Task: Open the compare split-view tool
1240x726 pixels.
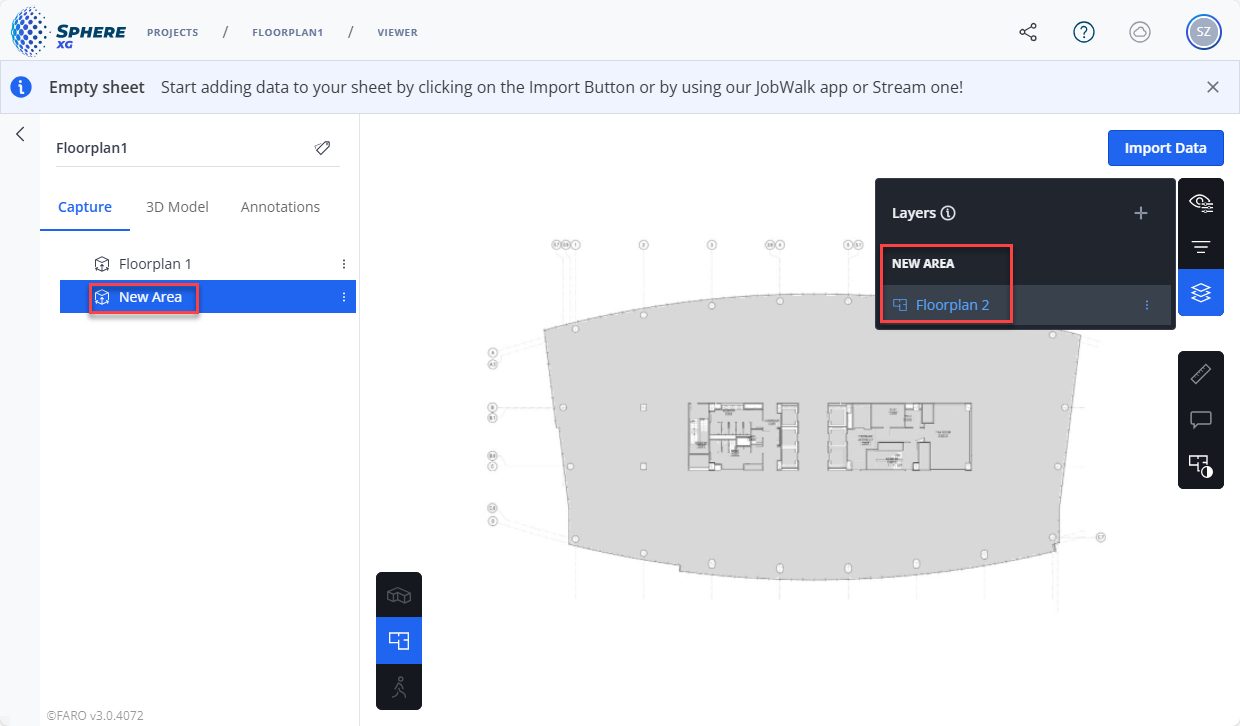Action: pyautogui.click(x=1201, y=466)
